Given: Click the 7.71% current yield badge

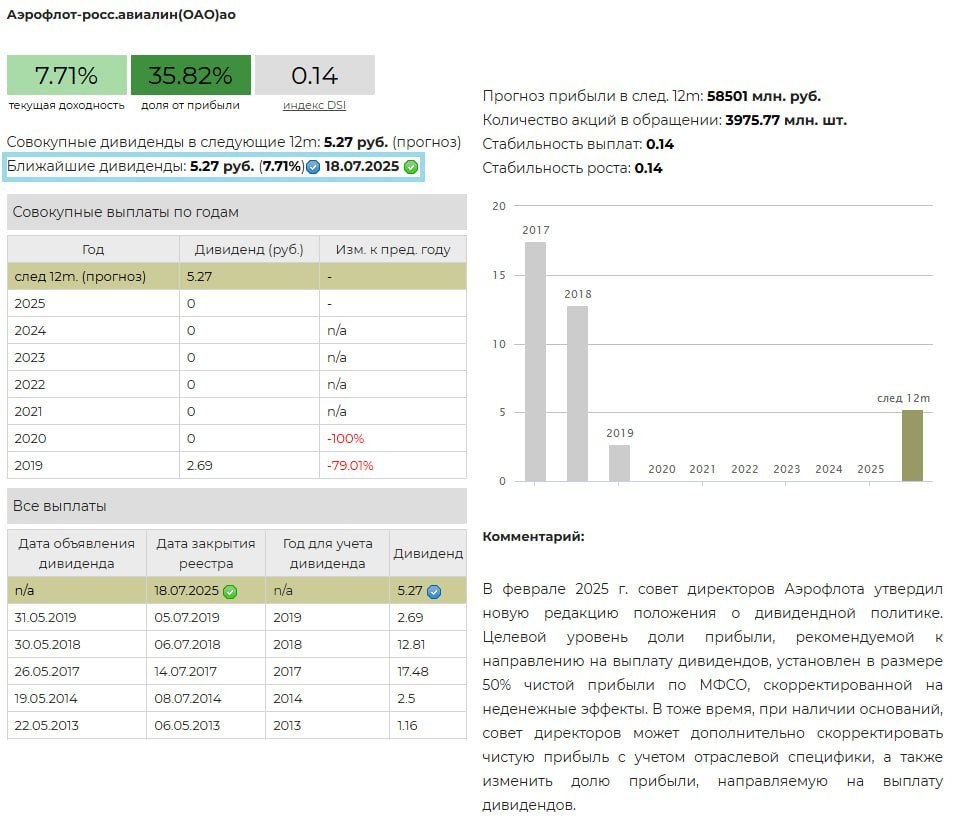Looking at the screenshot, I should tap(67, 75).
